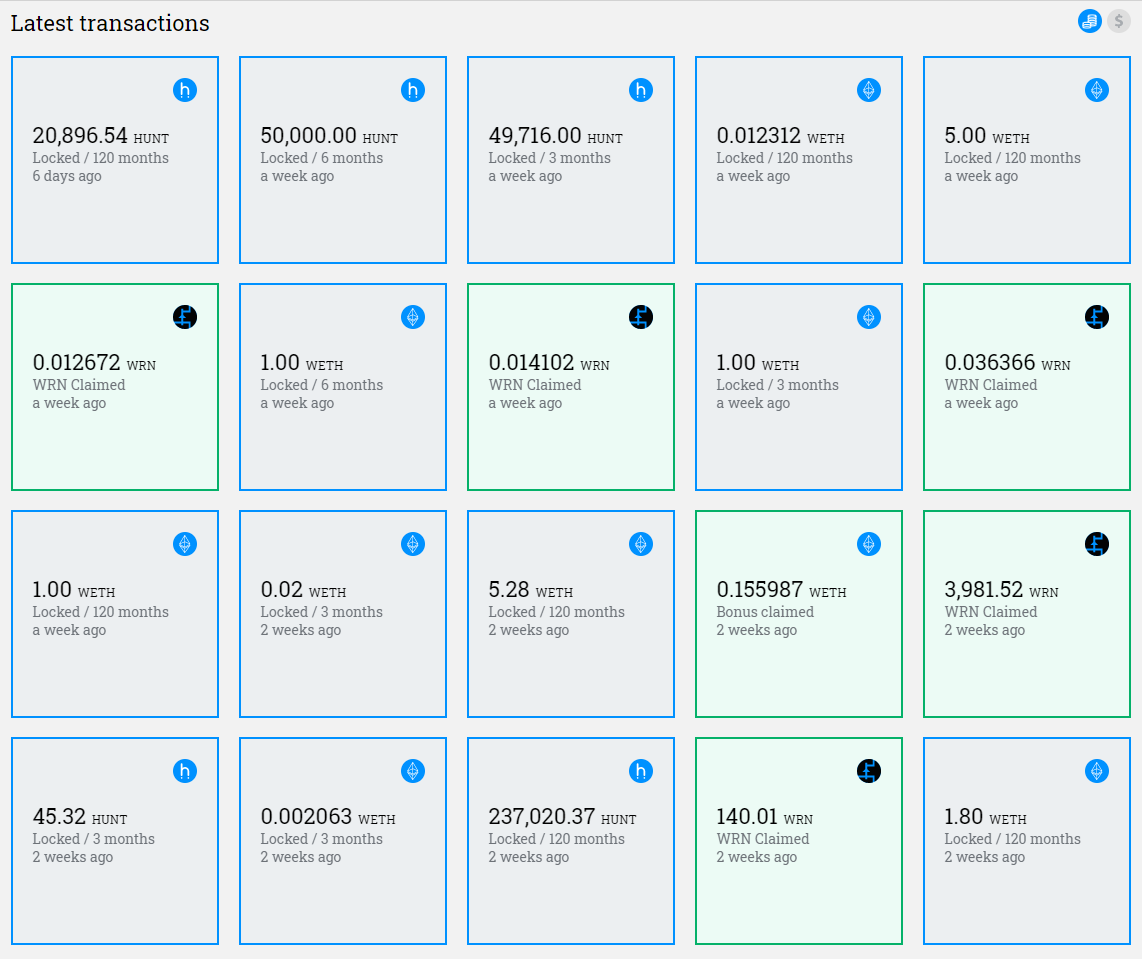1142x959 pixels.
Task: Select the 0.155987 WETH amount
Action: (781, 590)
